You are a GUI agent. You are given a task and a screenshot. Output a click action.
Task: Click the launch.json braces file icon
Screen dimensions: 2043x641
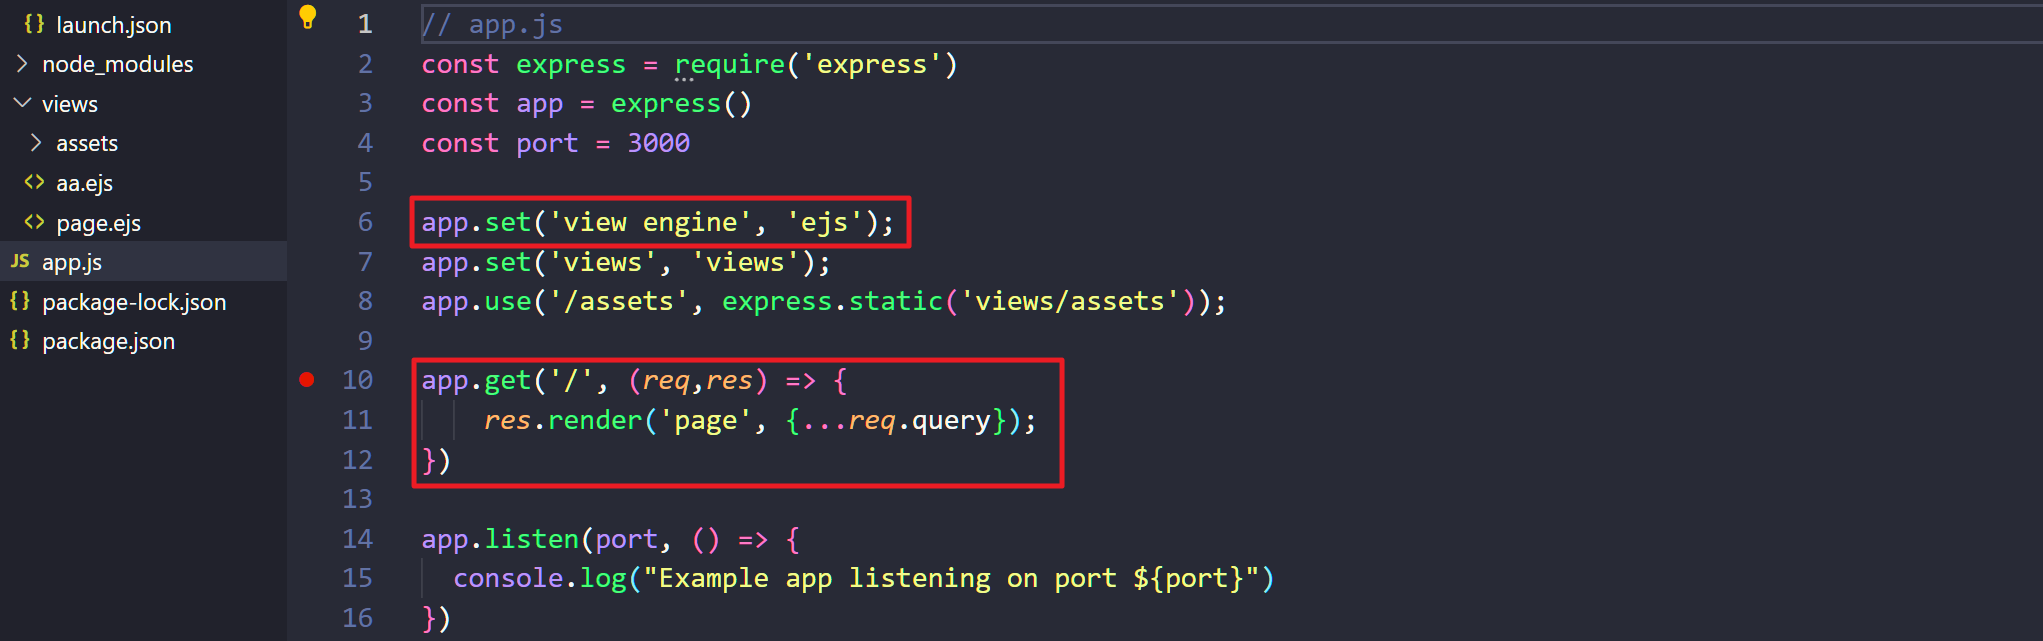point(34,24)
